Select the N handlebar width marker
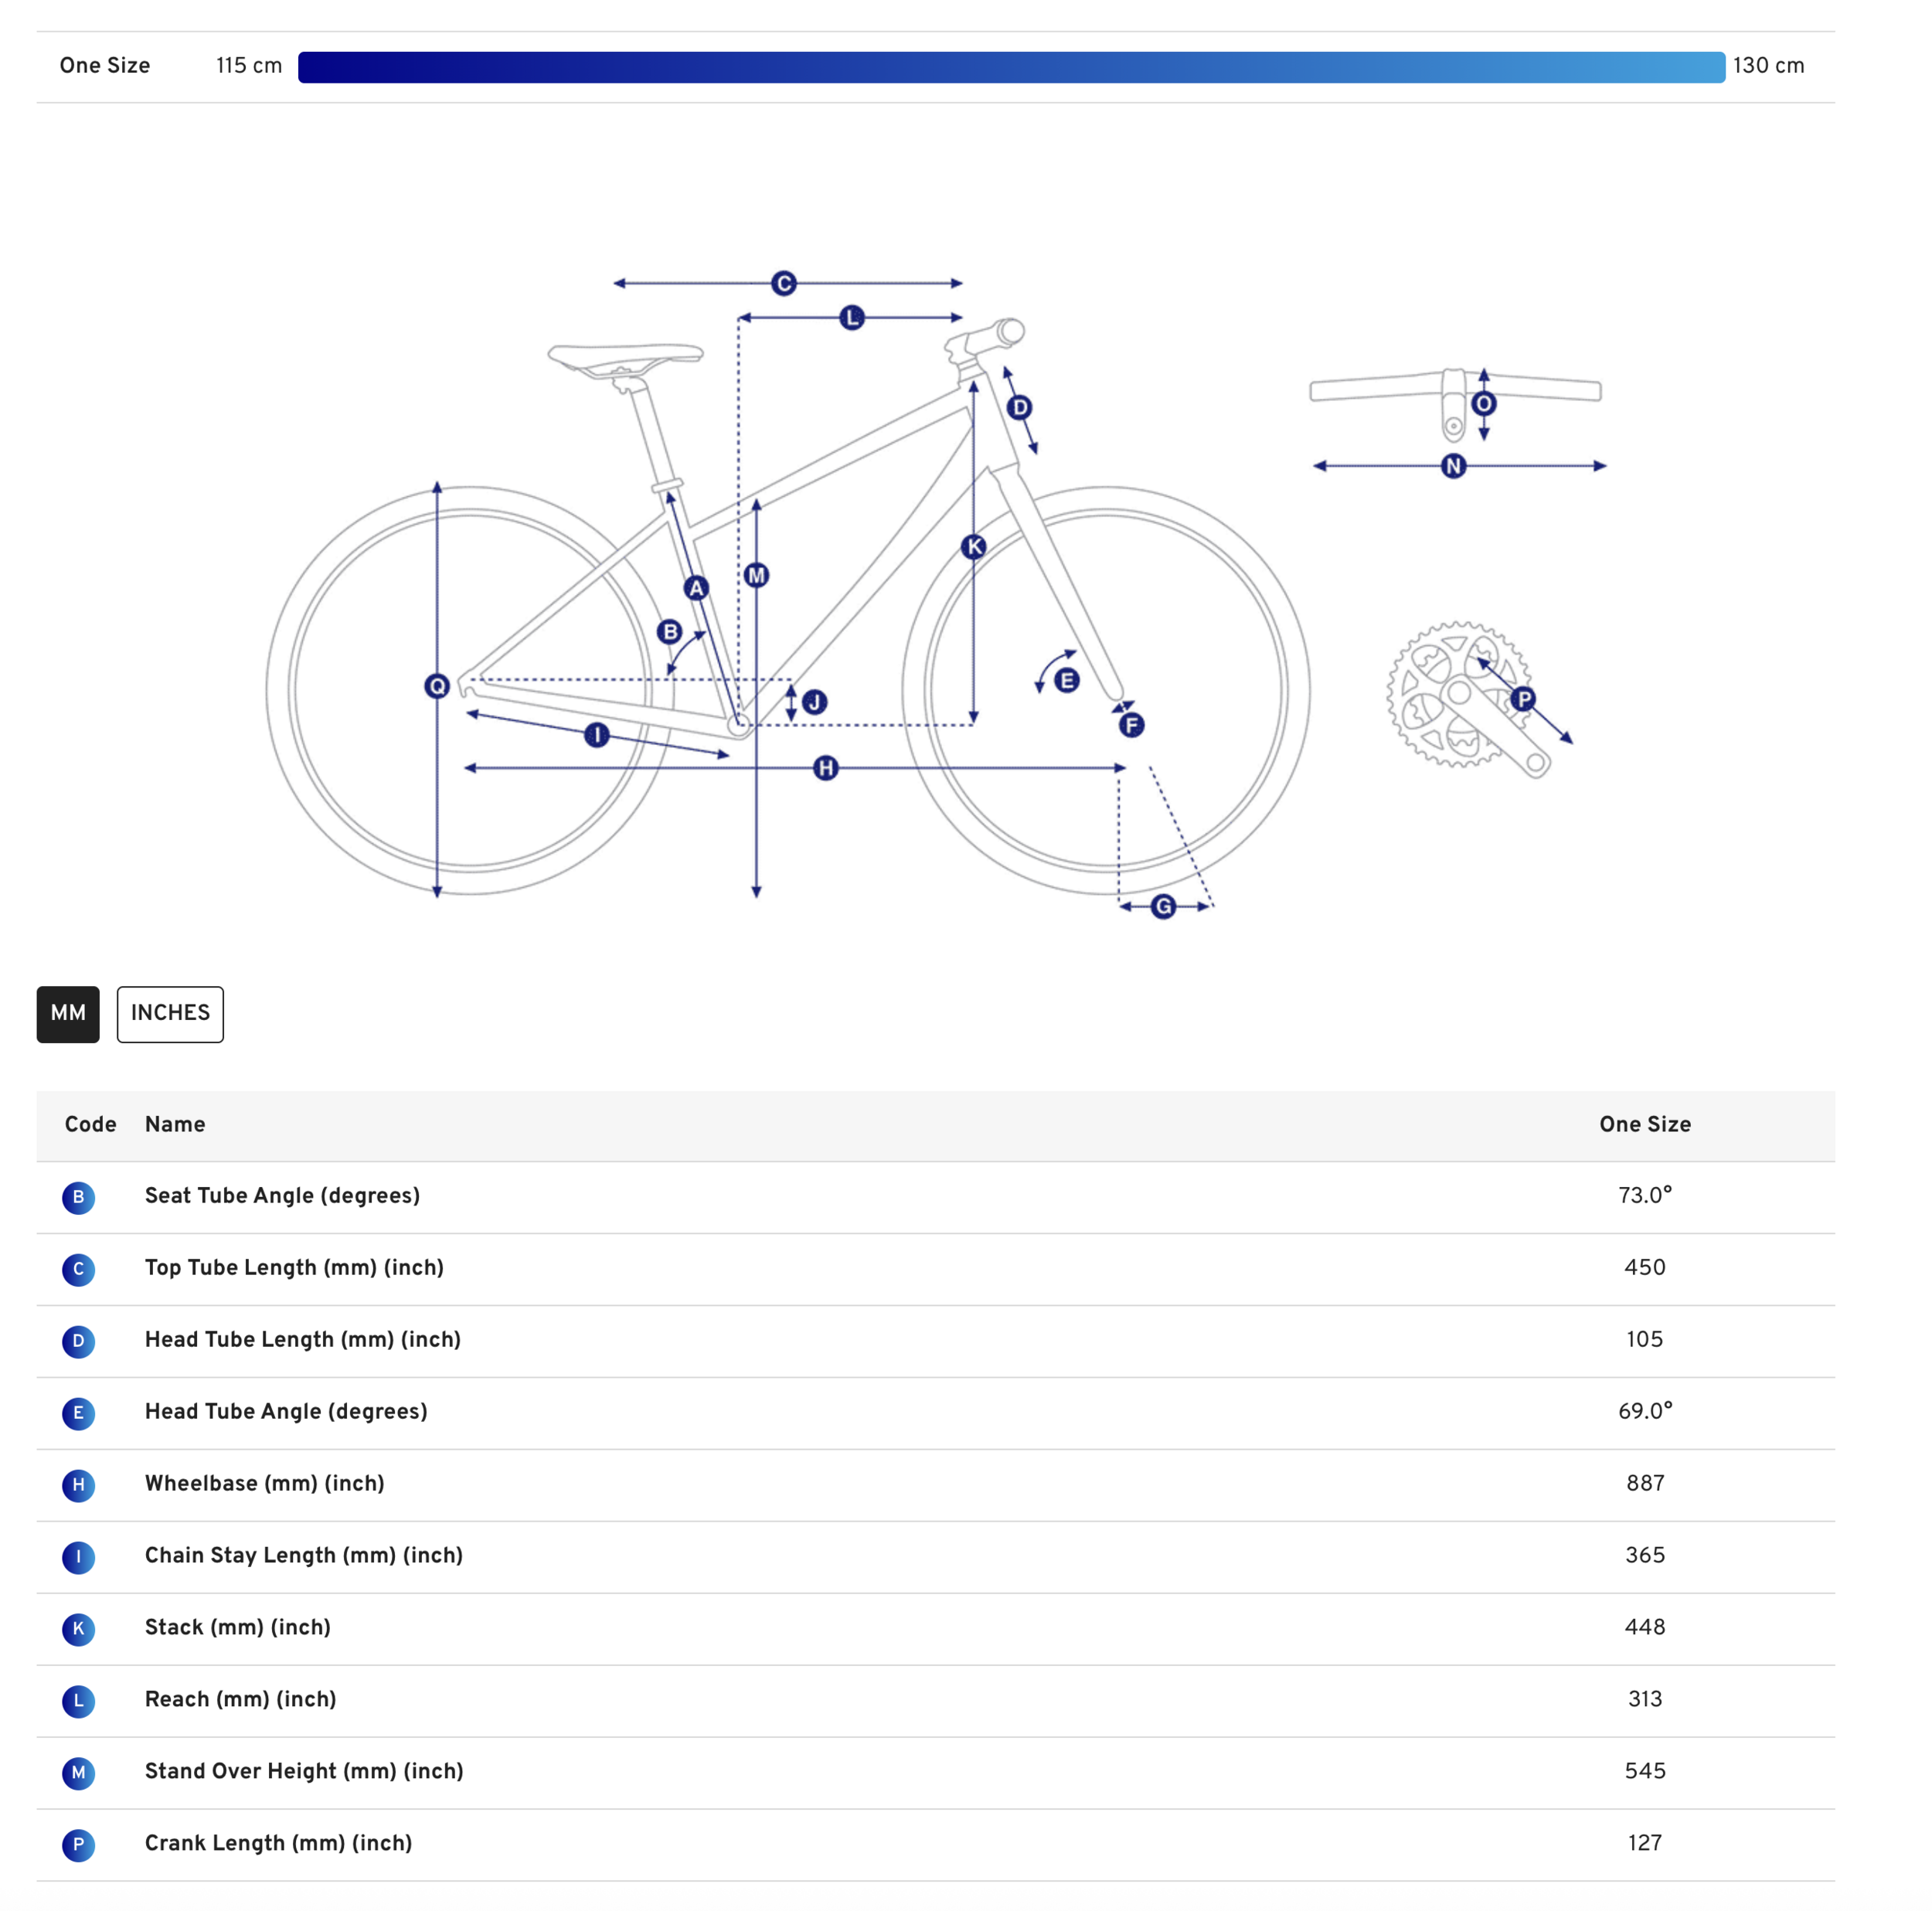Viewport: 1932px width, 1911px height. click(x=1454, y=466)
